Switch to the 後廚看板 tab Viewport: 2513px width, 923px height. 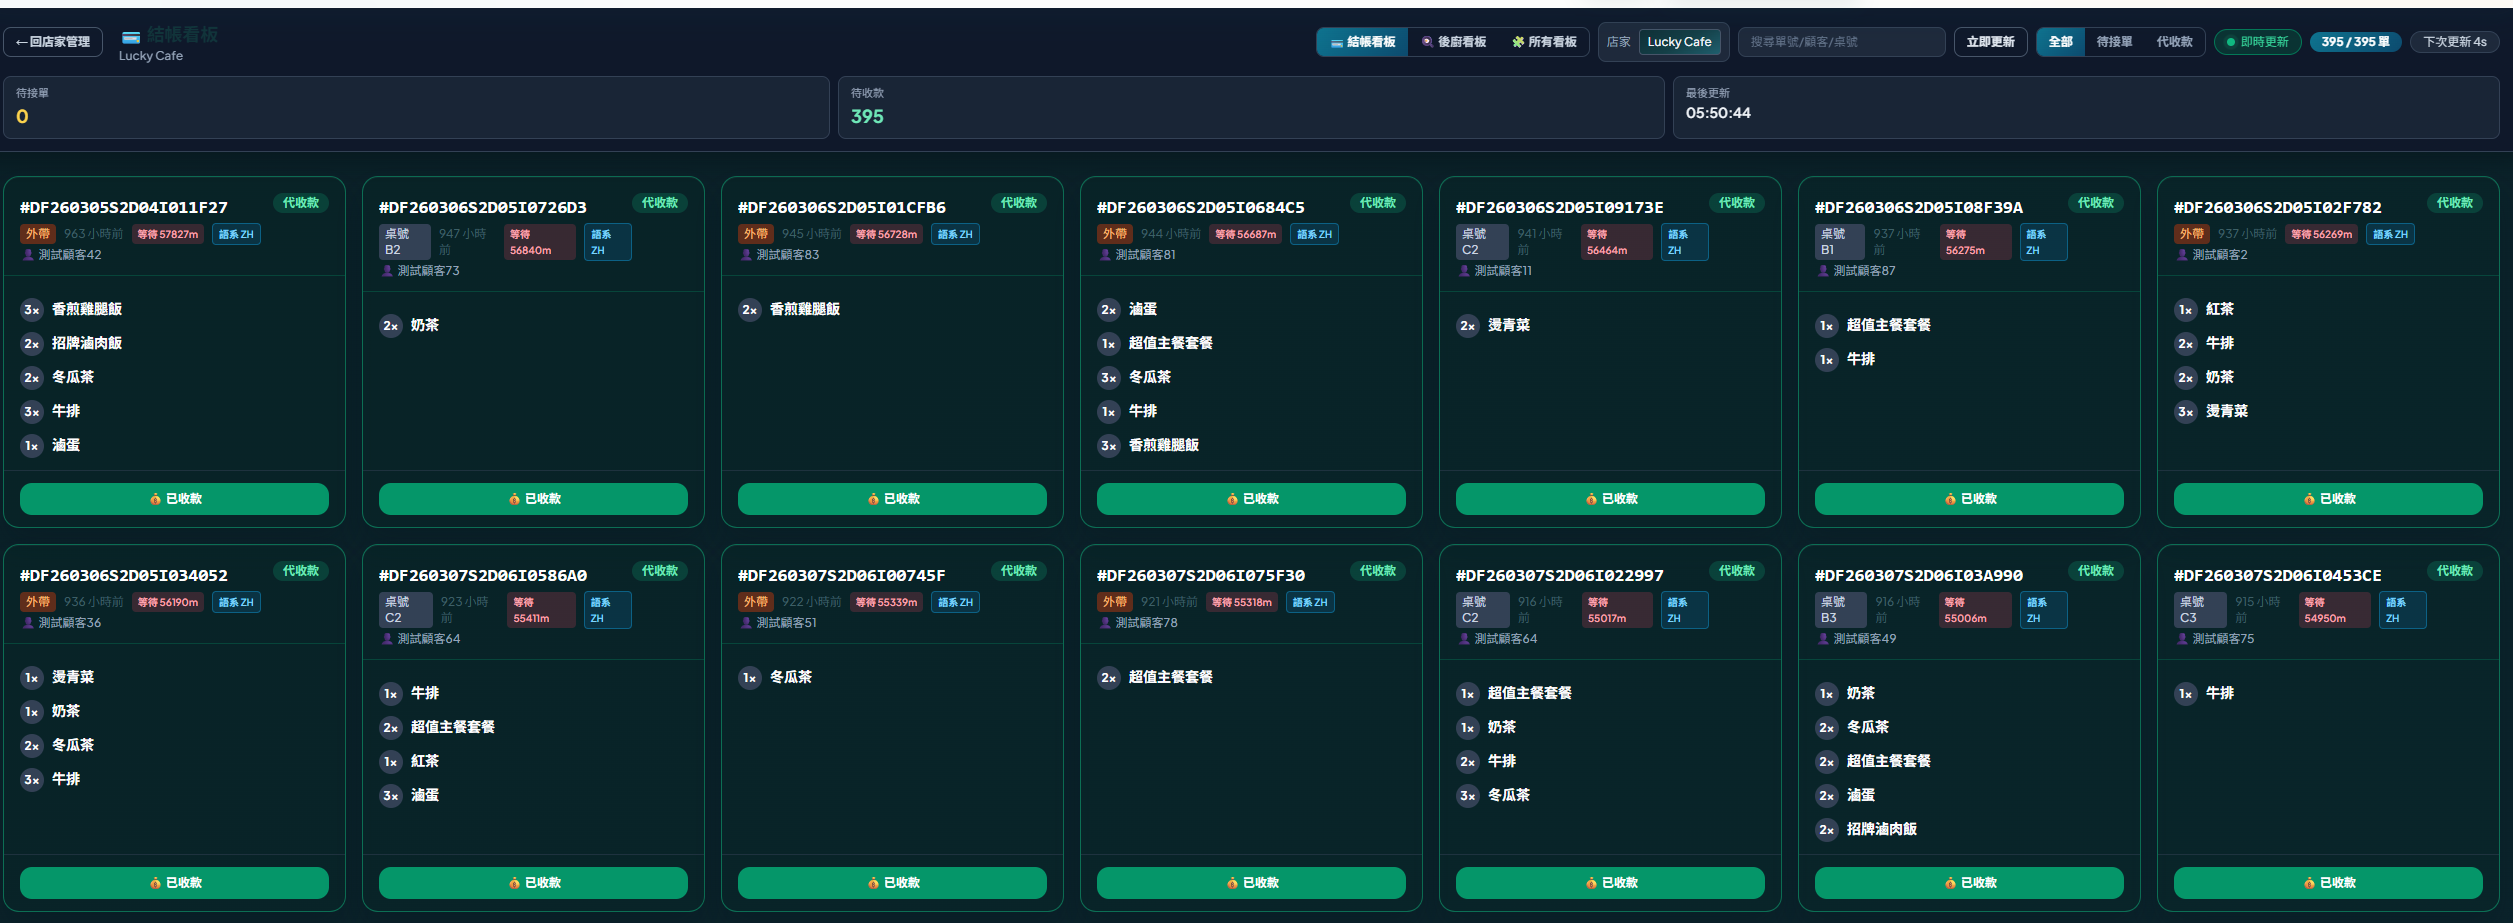pyautogui.click(x=1452, y=42)
